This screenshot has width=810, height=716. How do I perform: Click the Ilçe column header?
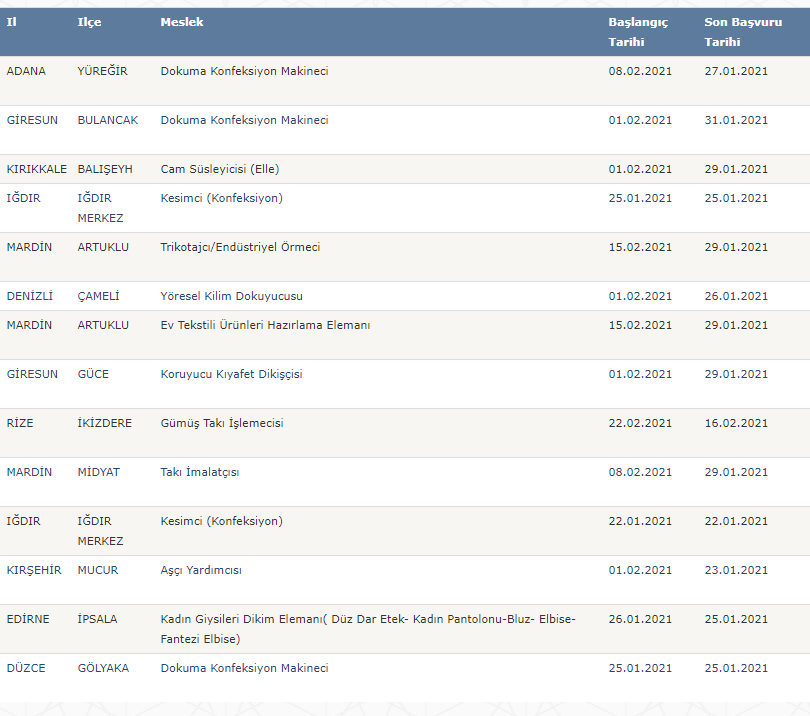89,22
